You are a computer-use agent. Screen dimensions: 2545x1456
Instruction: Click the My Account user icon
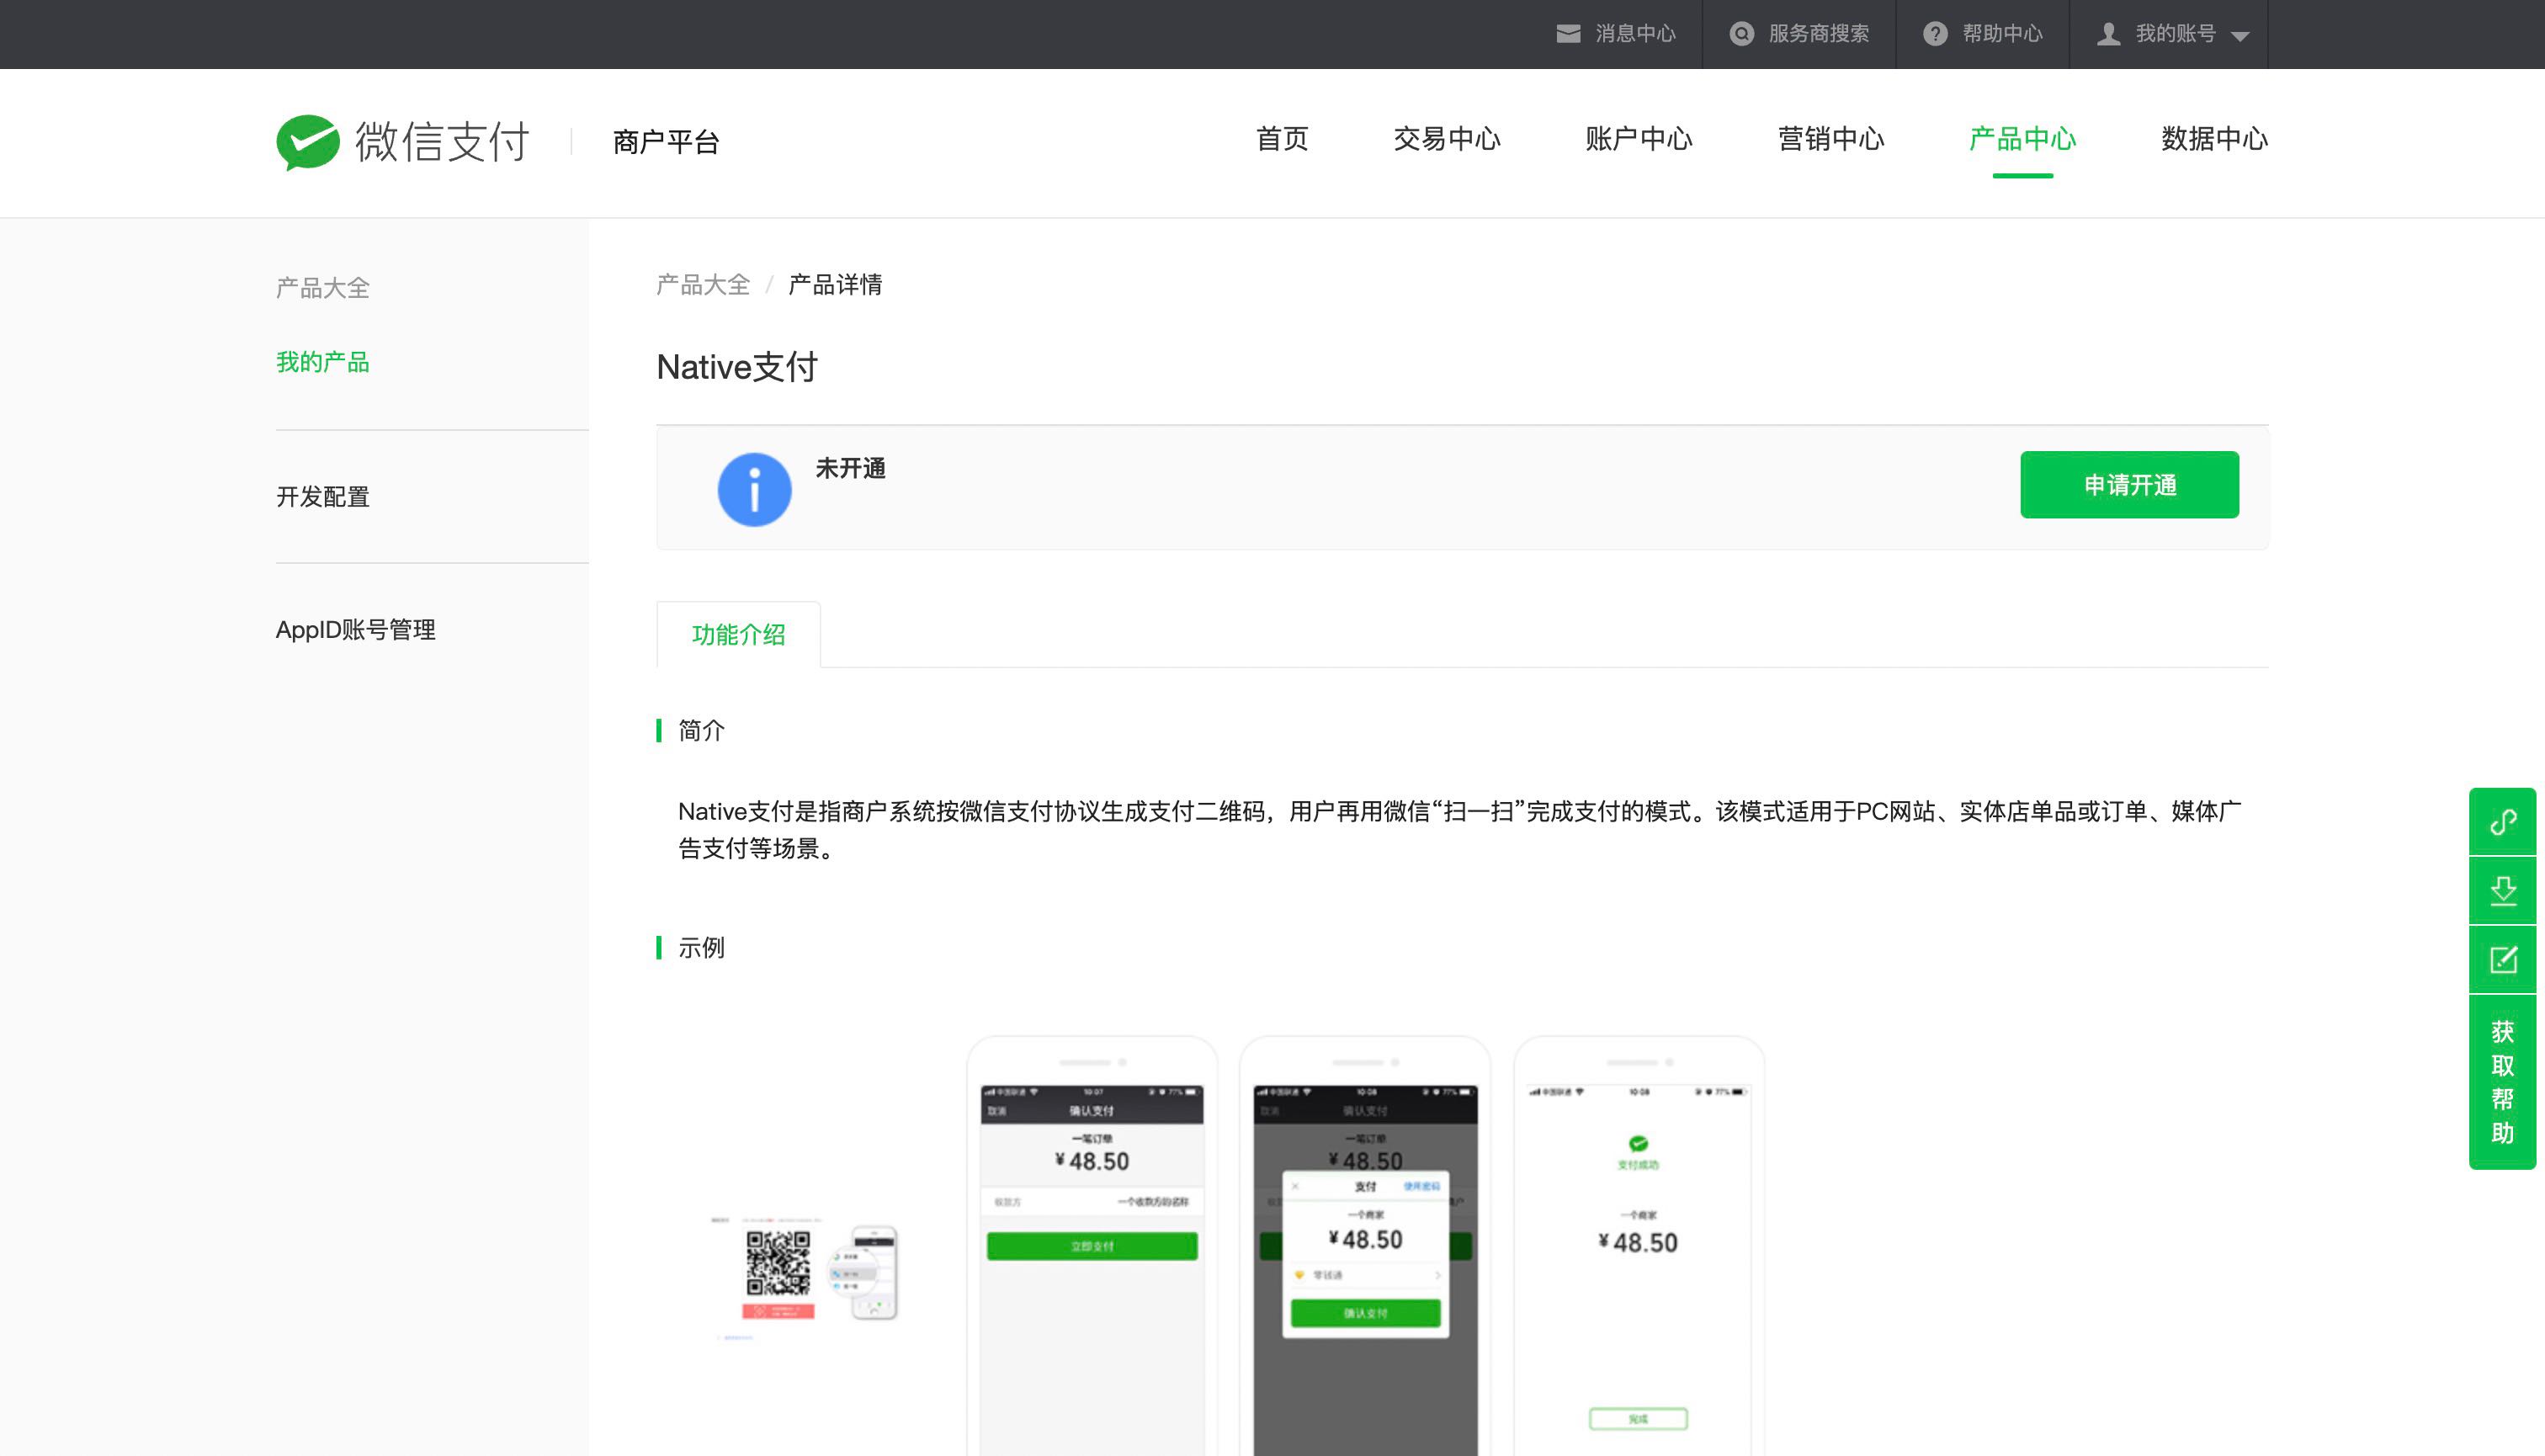coord(2108,34)
